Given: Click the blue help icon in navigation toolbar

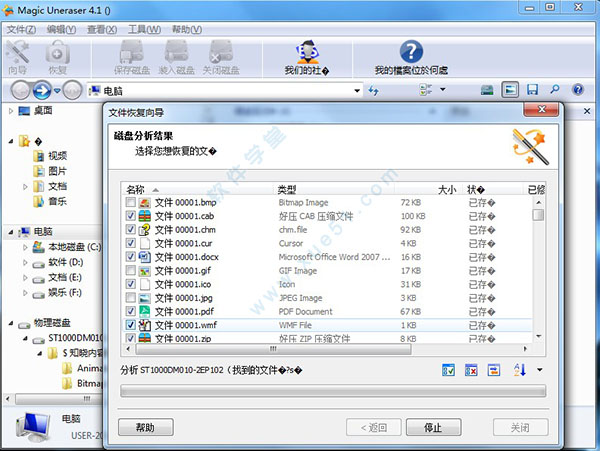Looking at the screenshot, I should 578,90.
